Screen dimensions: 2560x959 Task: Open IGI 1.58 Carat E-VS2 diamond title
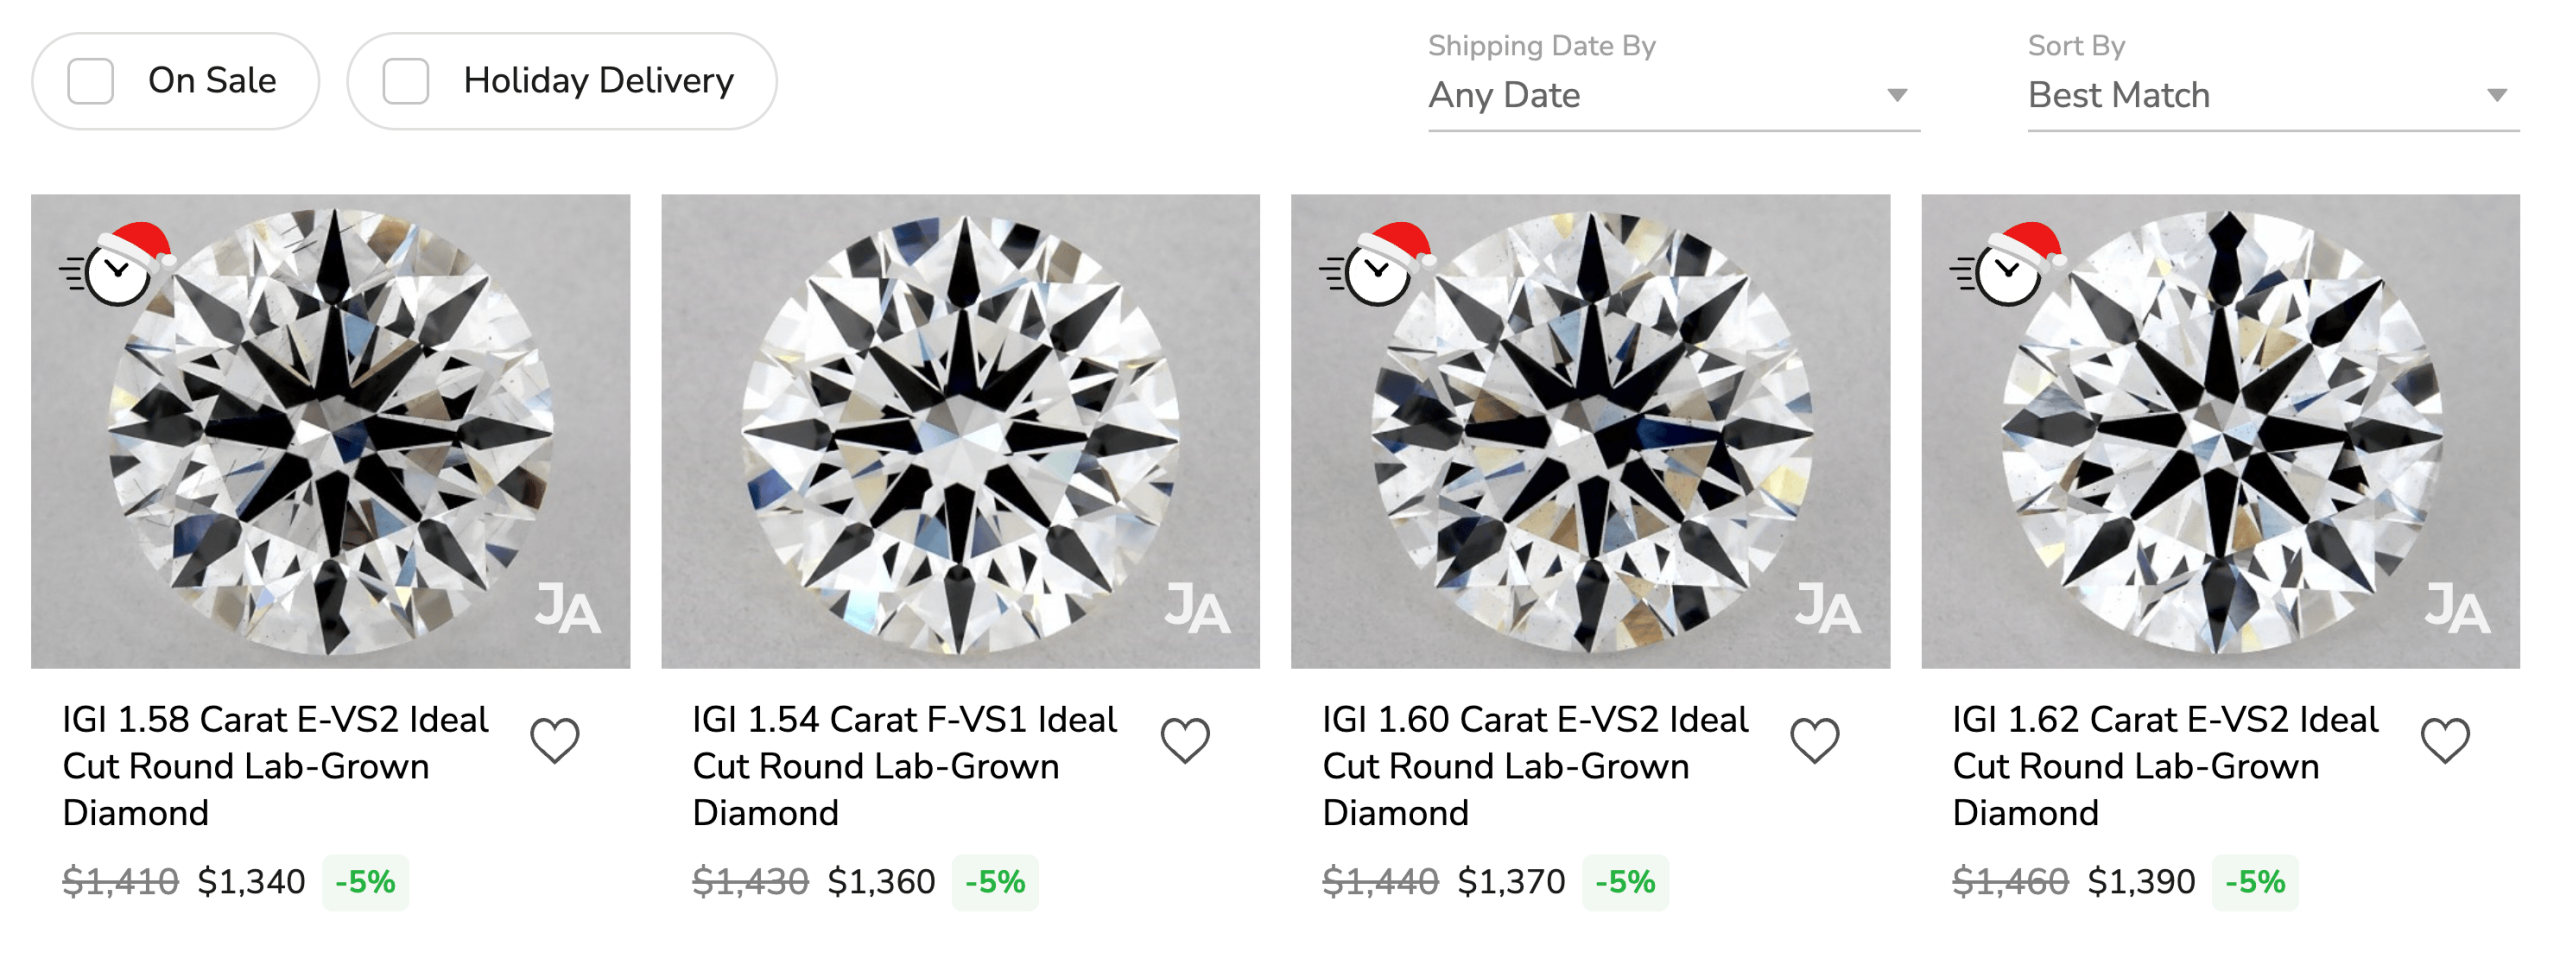pyautogui.click(x=275, y=766)
